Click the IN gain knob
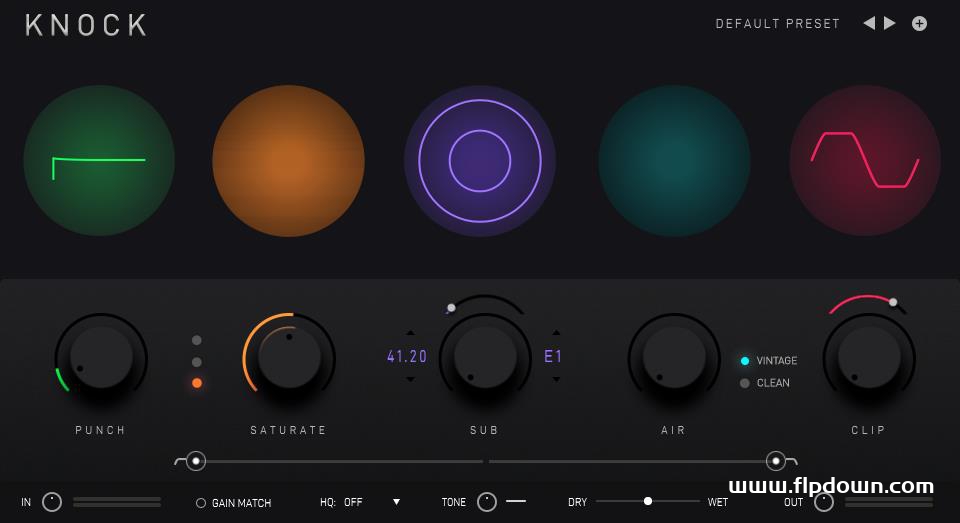This screenshot has height=523, width=960. (x=52, y=502)
